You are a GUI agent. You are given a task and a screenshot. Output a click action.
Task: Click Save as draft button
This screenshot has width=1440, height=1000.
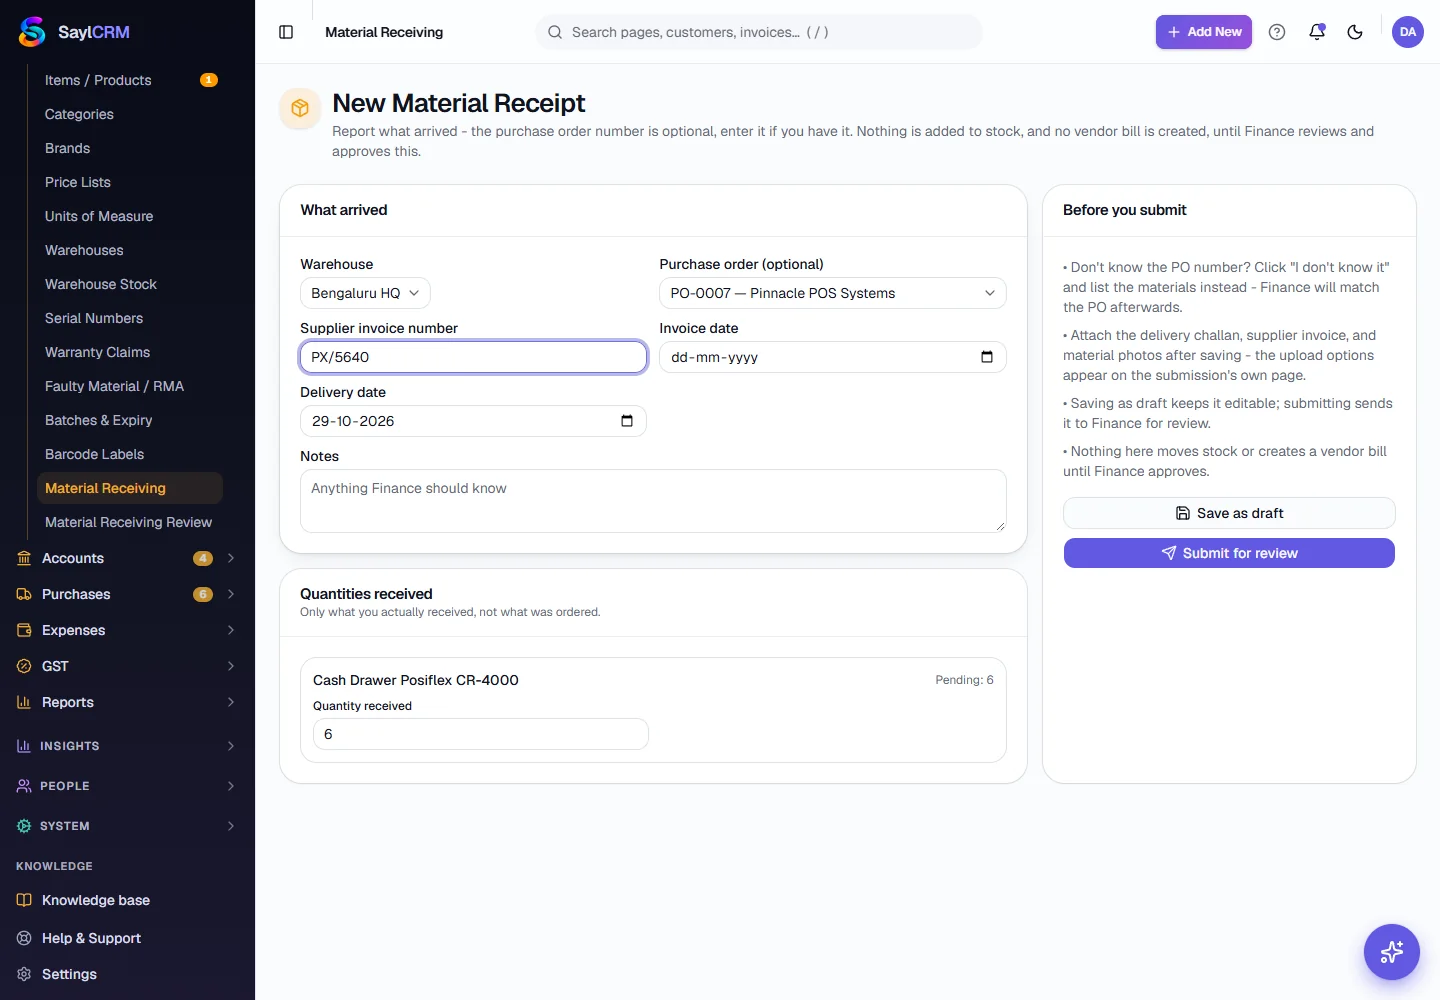coord(1229,513)
